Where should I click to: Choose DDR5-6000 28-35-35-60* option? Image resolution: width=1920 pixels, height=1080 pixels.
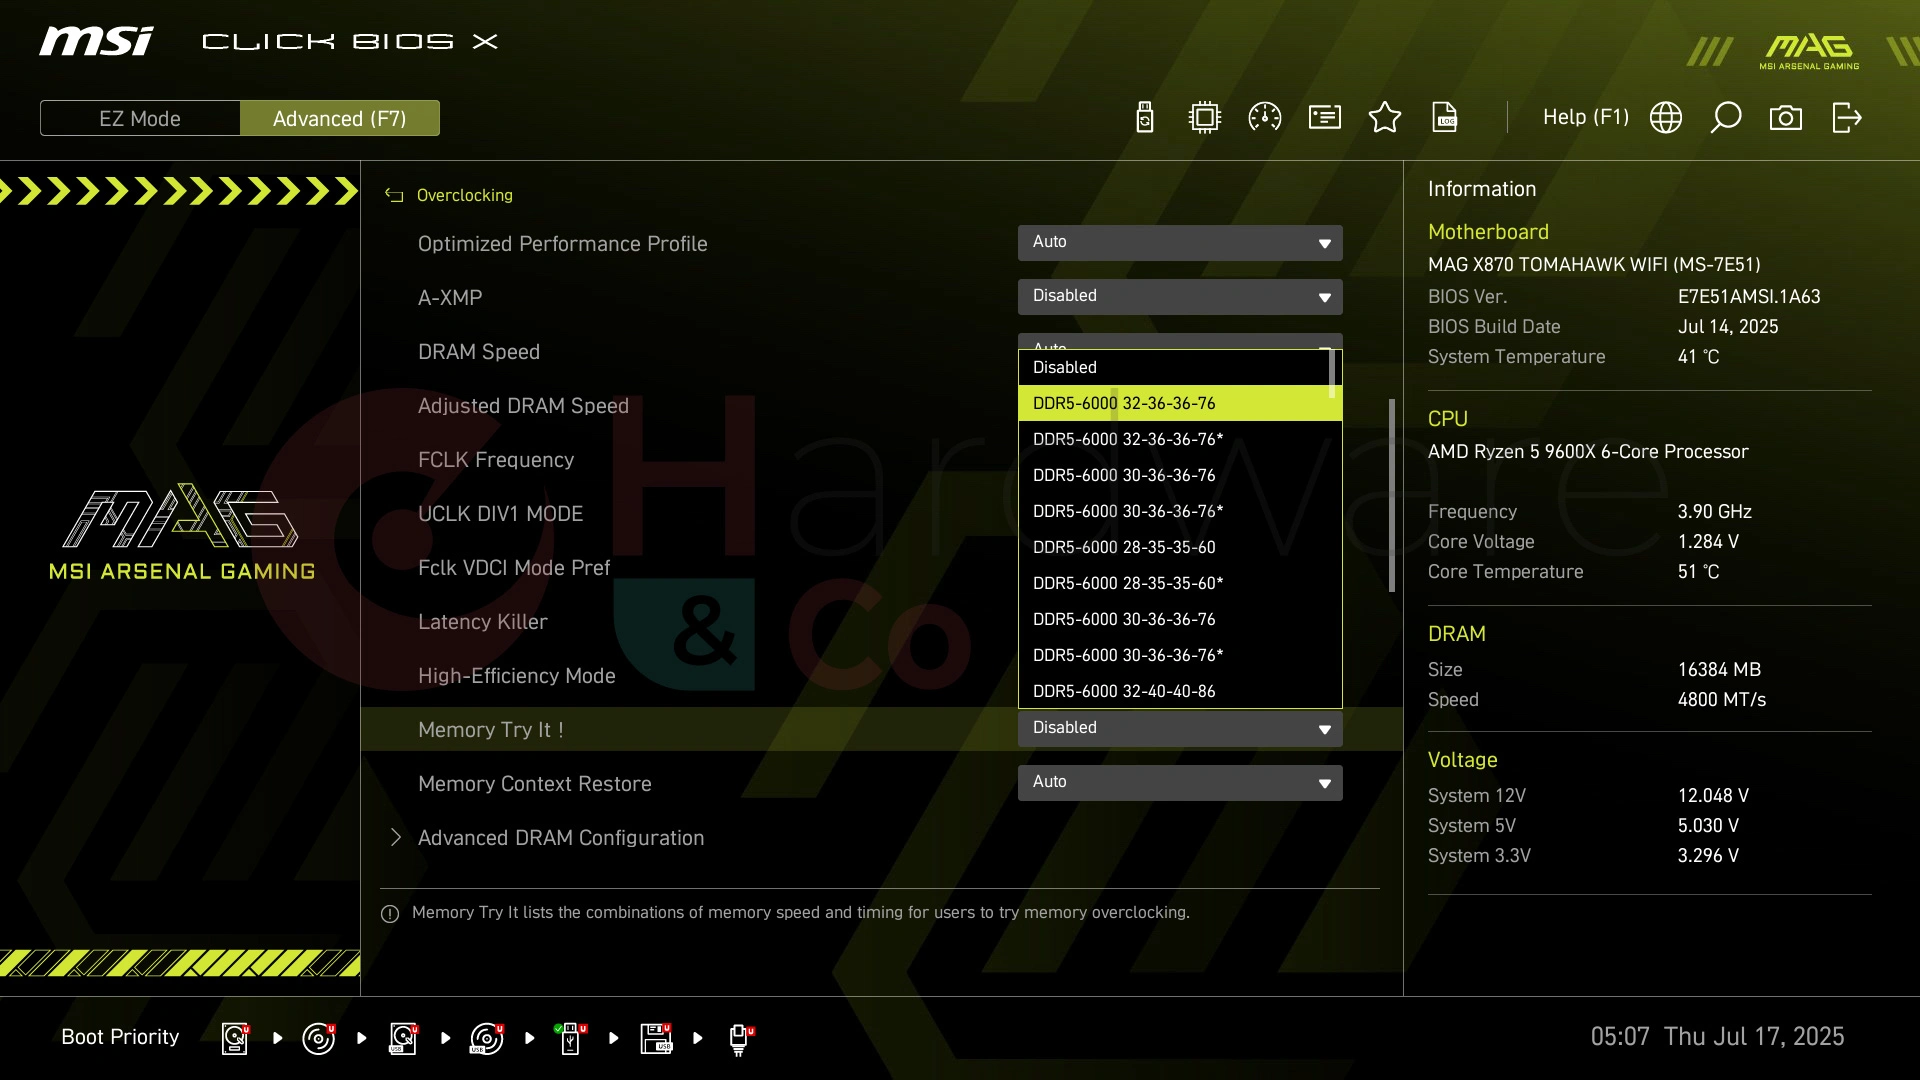[x=1180, y=583]
